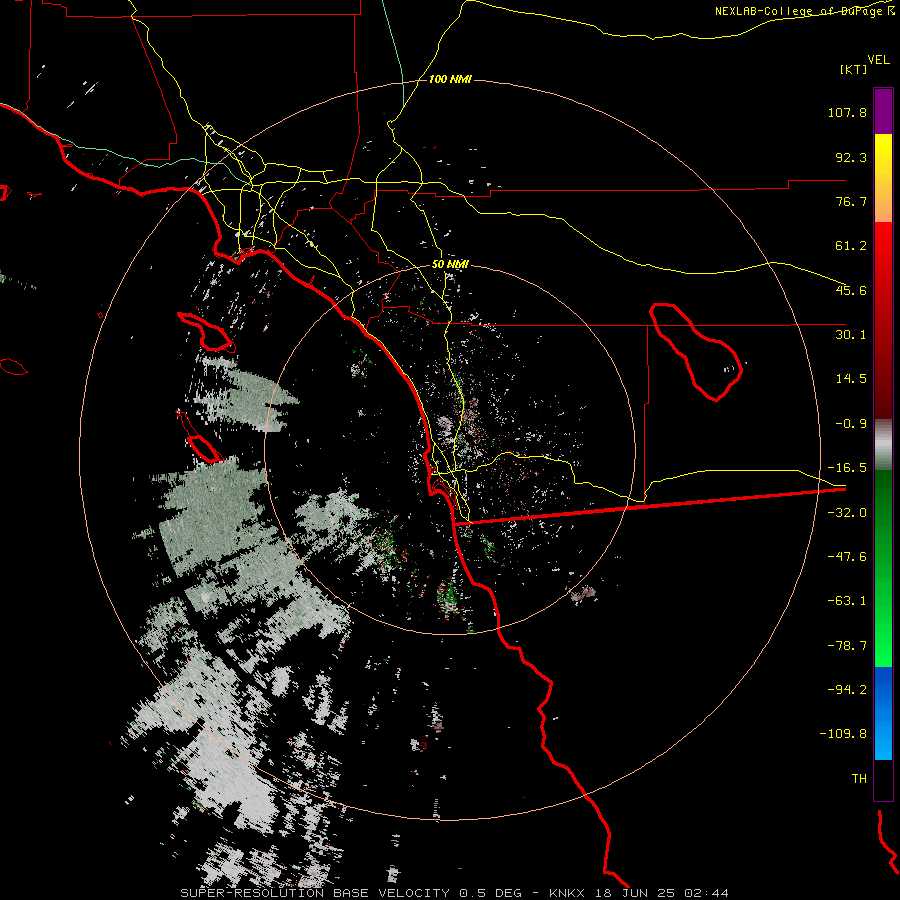
Task: Select the -63.1 legend value
Action: (x=847, y=601)
